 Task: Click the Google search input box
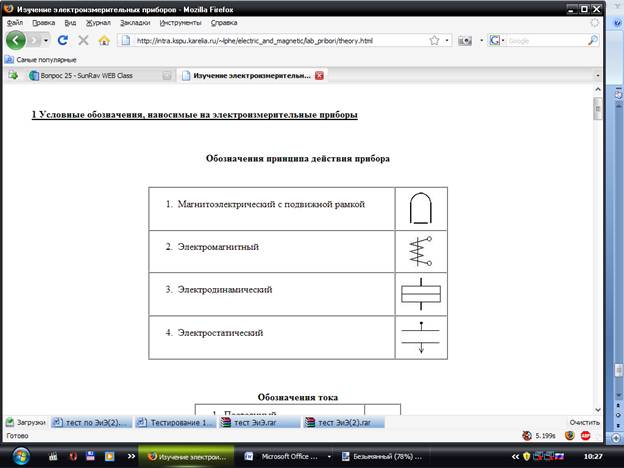(545, 41)
